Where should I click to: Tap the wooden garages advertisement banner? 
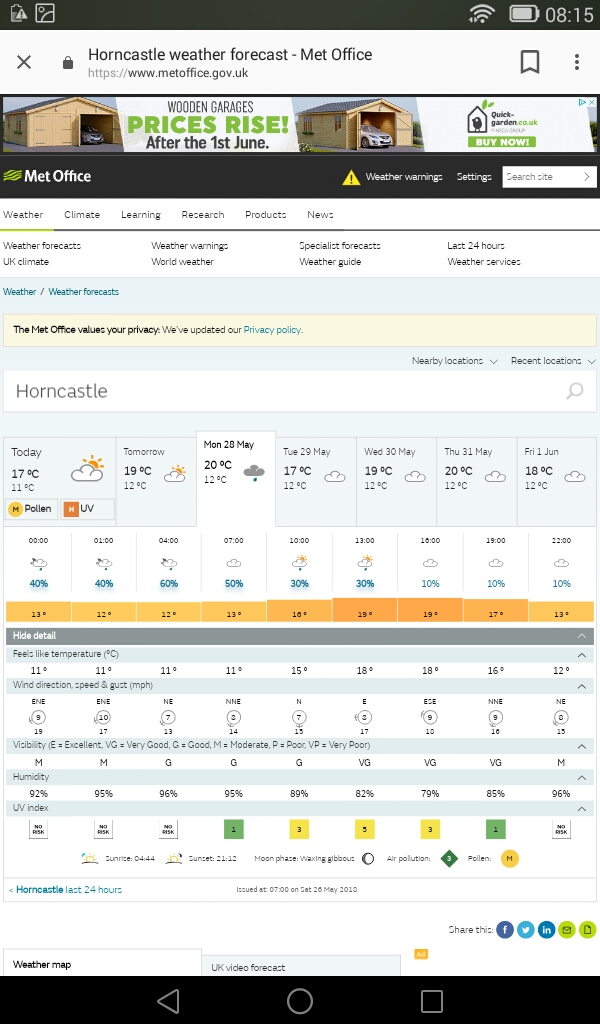300,124
